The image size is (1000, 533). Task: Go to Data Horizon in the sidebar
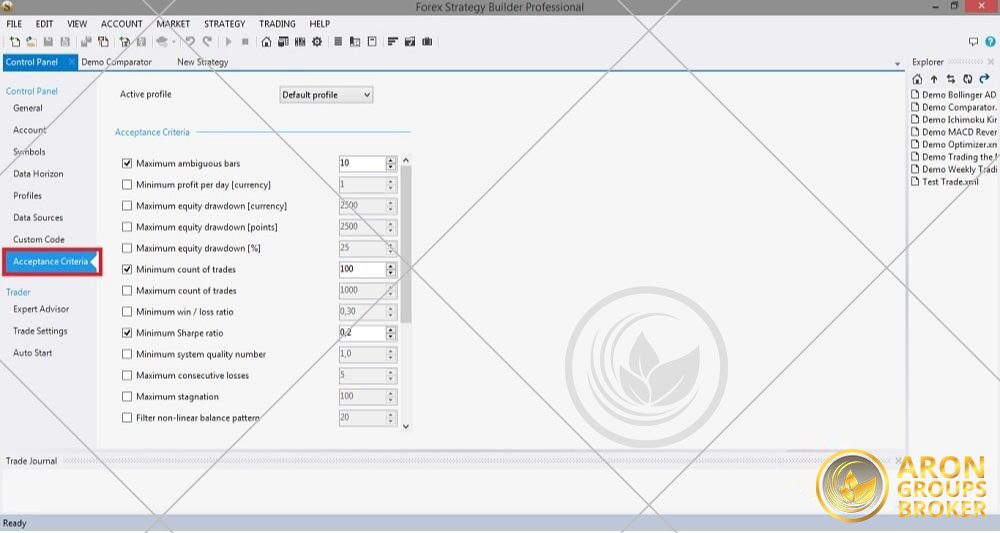coord(38,174)
